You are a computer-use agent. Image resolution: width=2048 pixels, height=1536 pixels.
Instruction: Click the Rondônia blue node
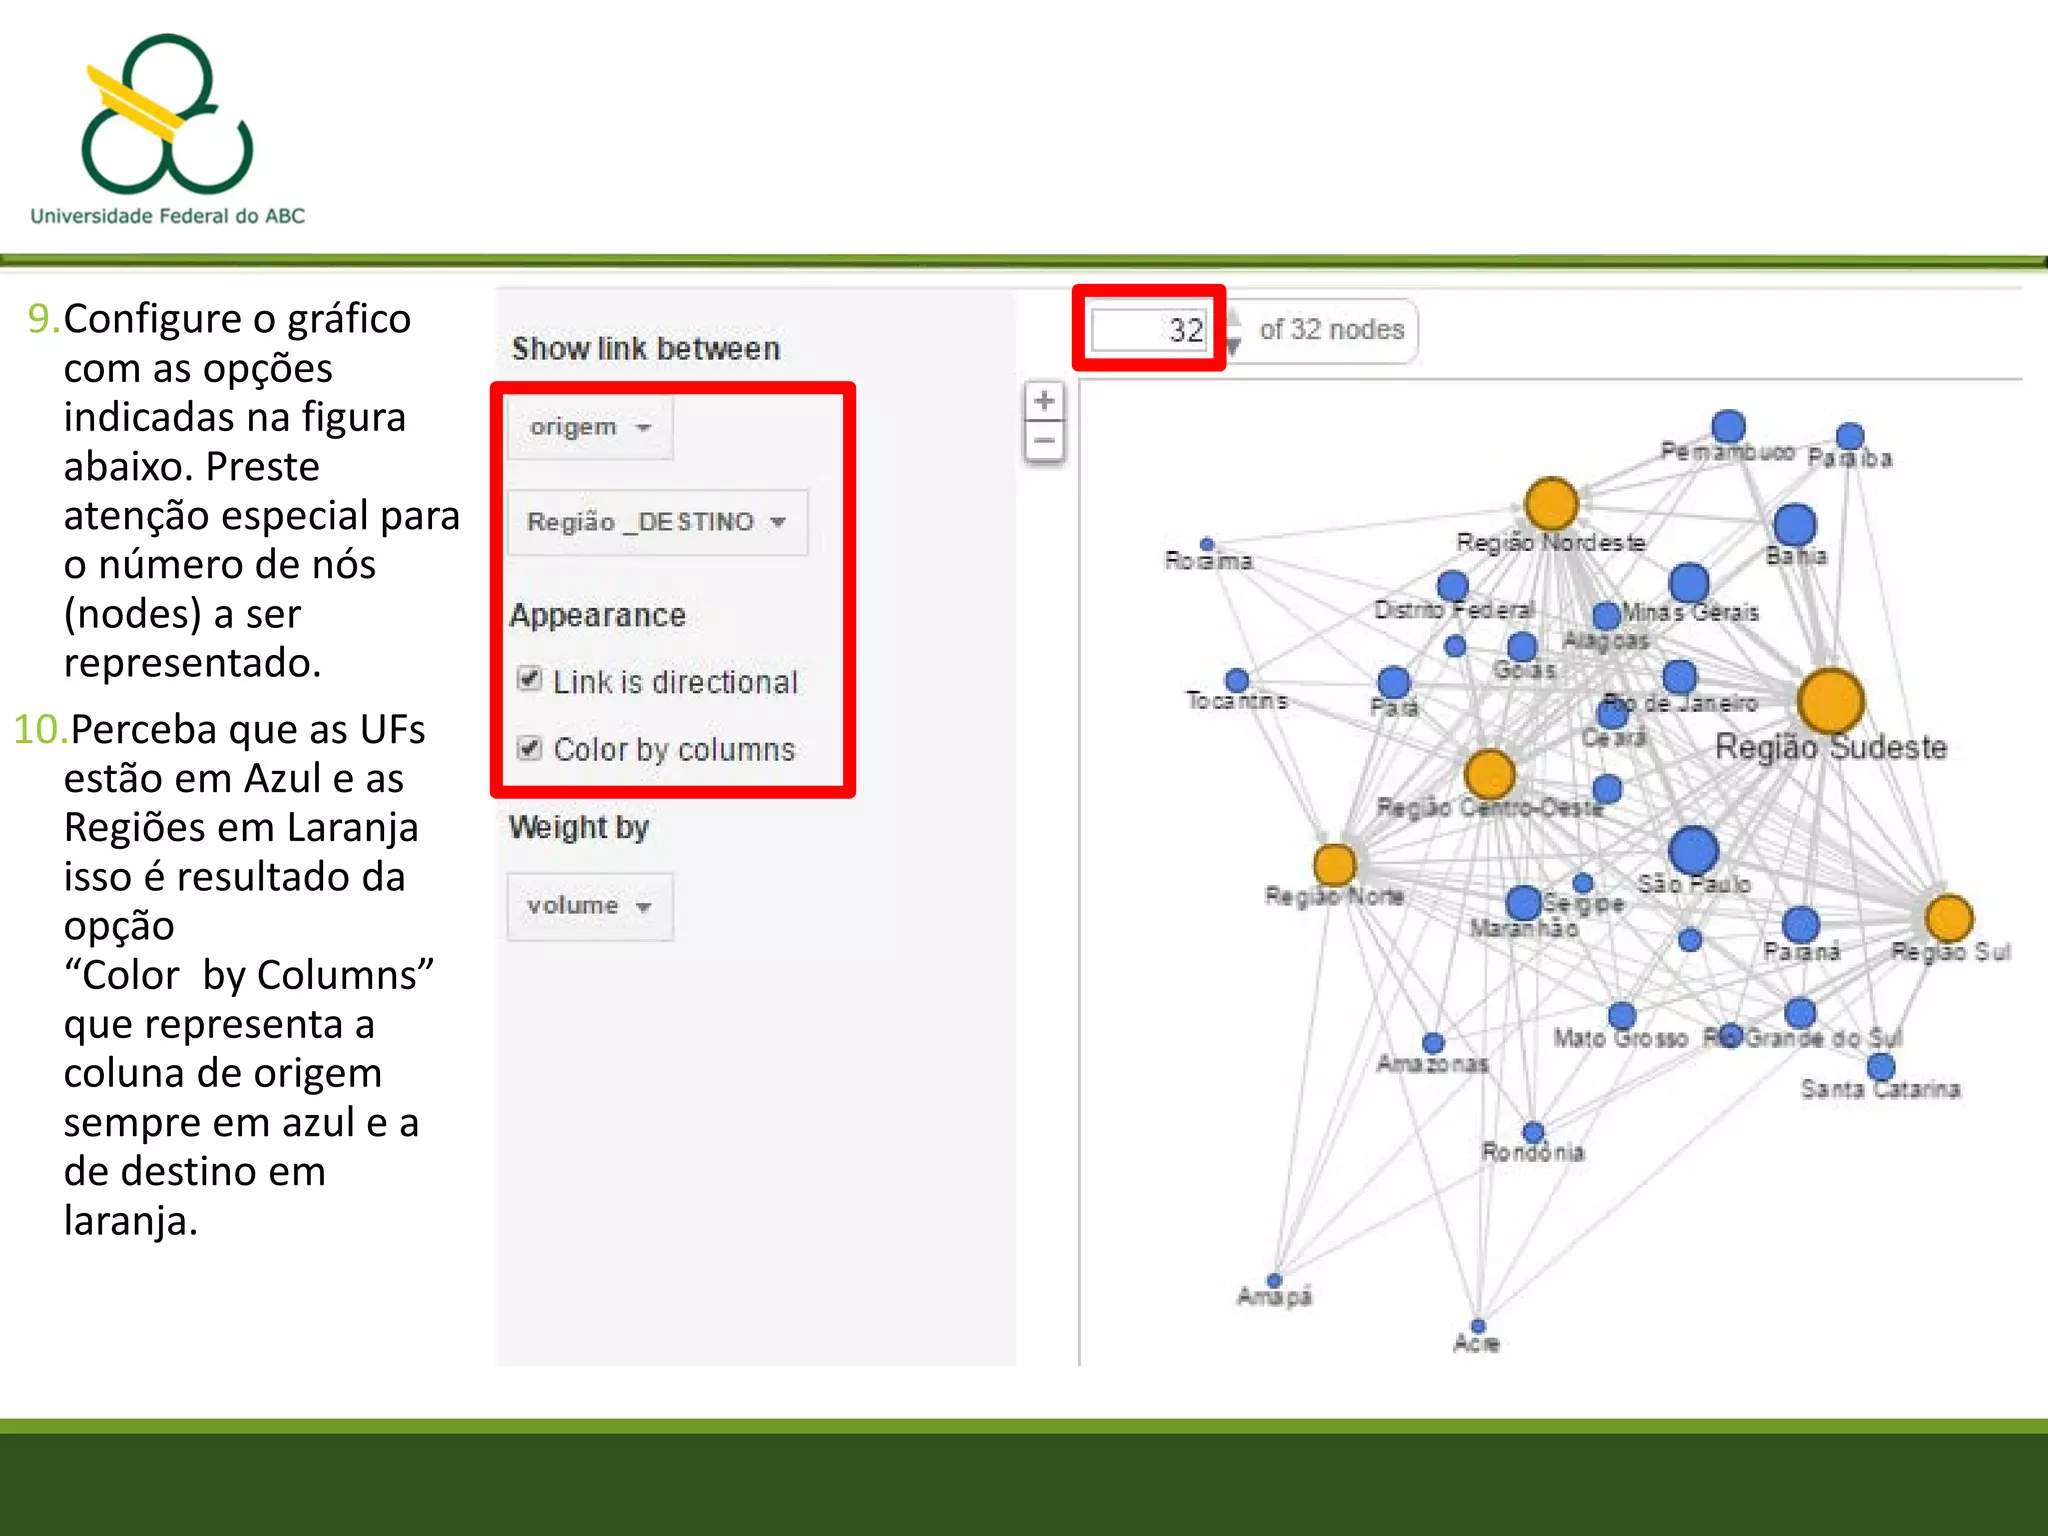point(1533,1133)
